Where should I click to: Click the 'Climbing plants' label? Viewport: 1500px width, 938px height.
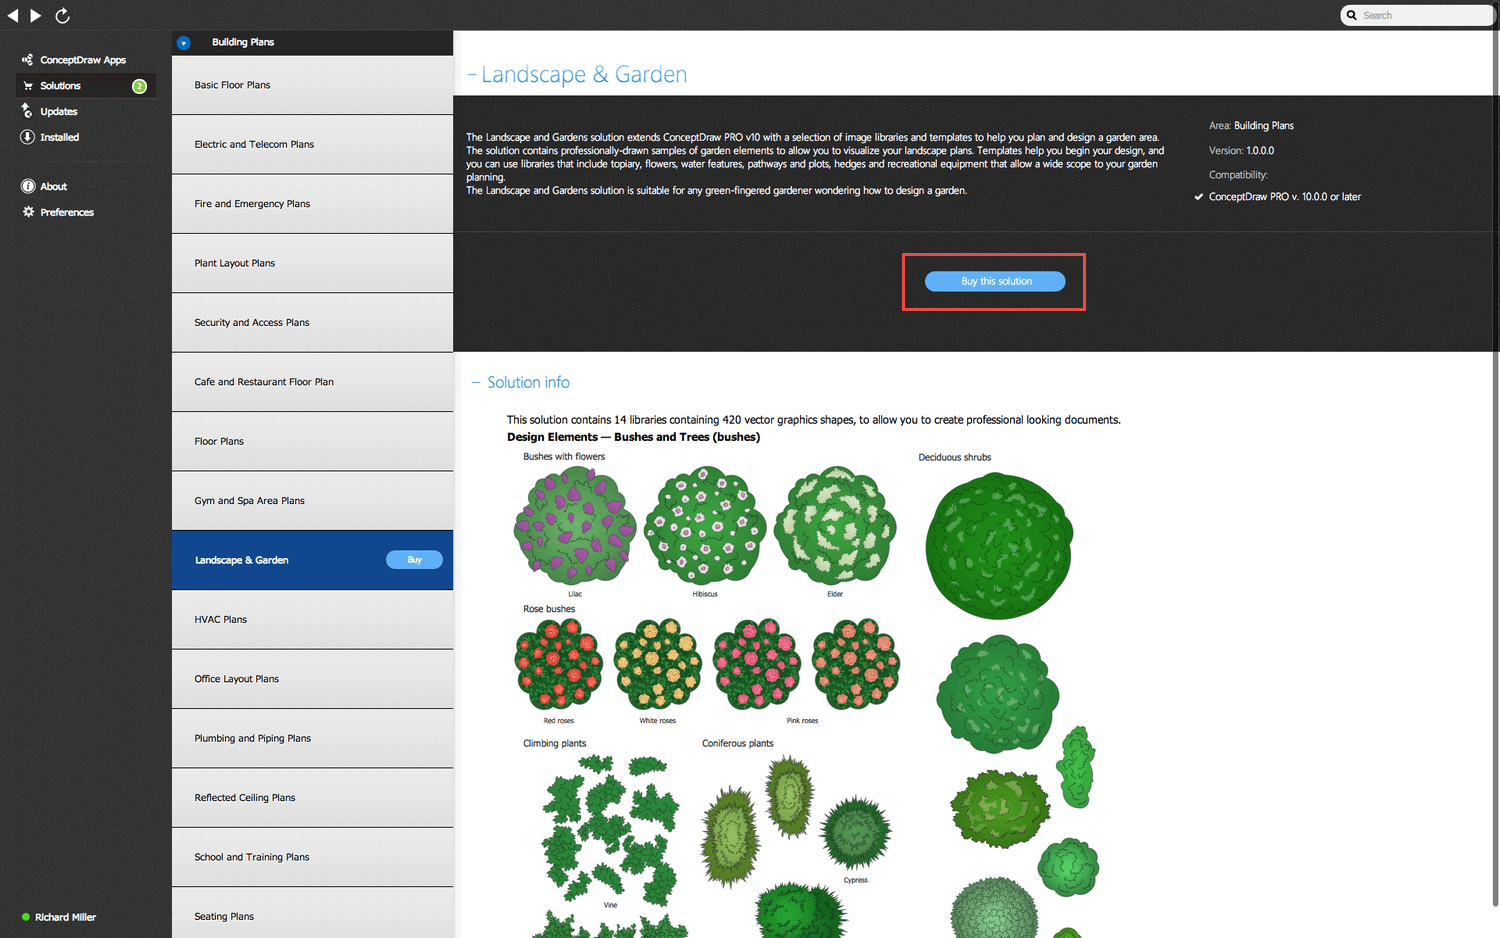point(555,743)
